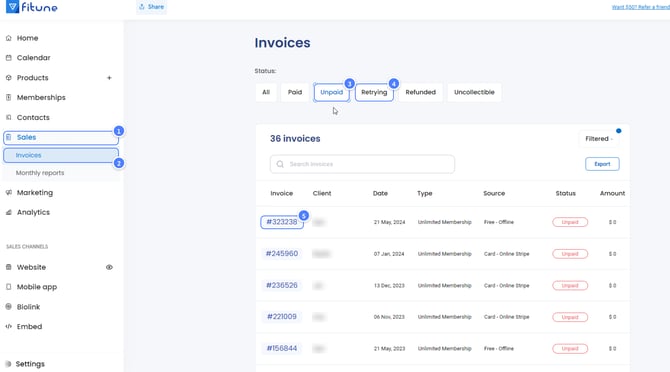Click Unpaid badge on invoice #156844 row
Image resolution: width=670 pixels, height=372 pixels.
point(570,349)
